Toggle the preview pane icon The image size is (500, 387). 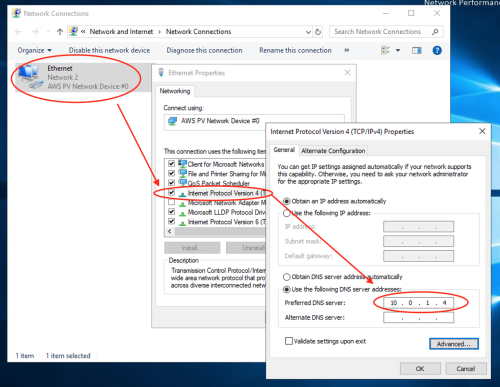pyautogui.click(x=417, y=50)
